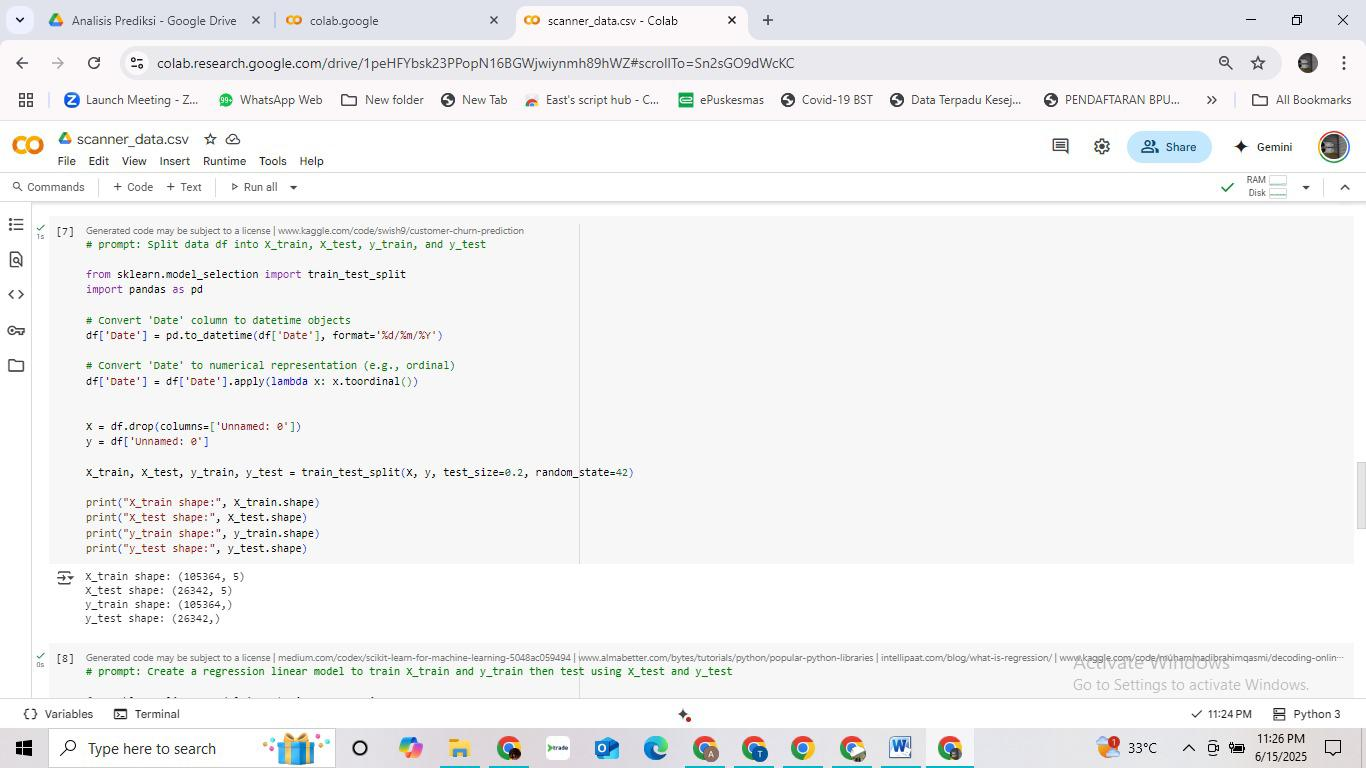Click the Share button
1366x768 pixels.
(x=1168, y=147)
